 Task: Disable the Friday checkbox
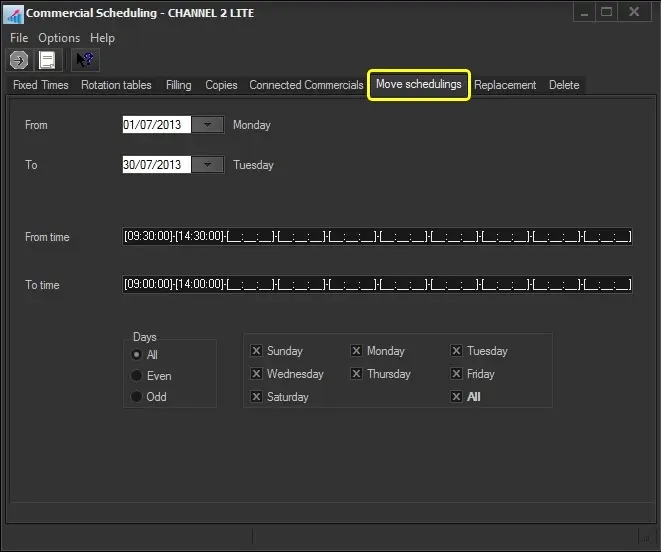coord(456,374)
